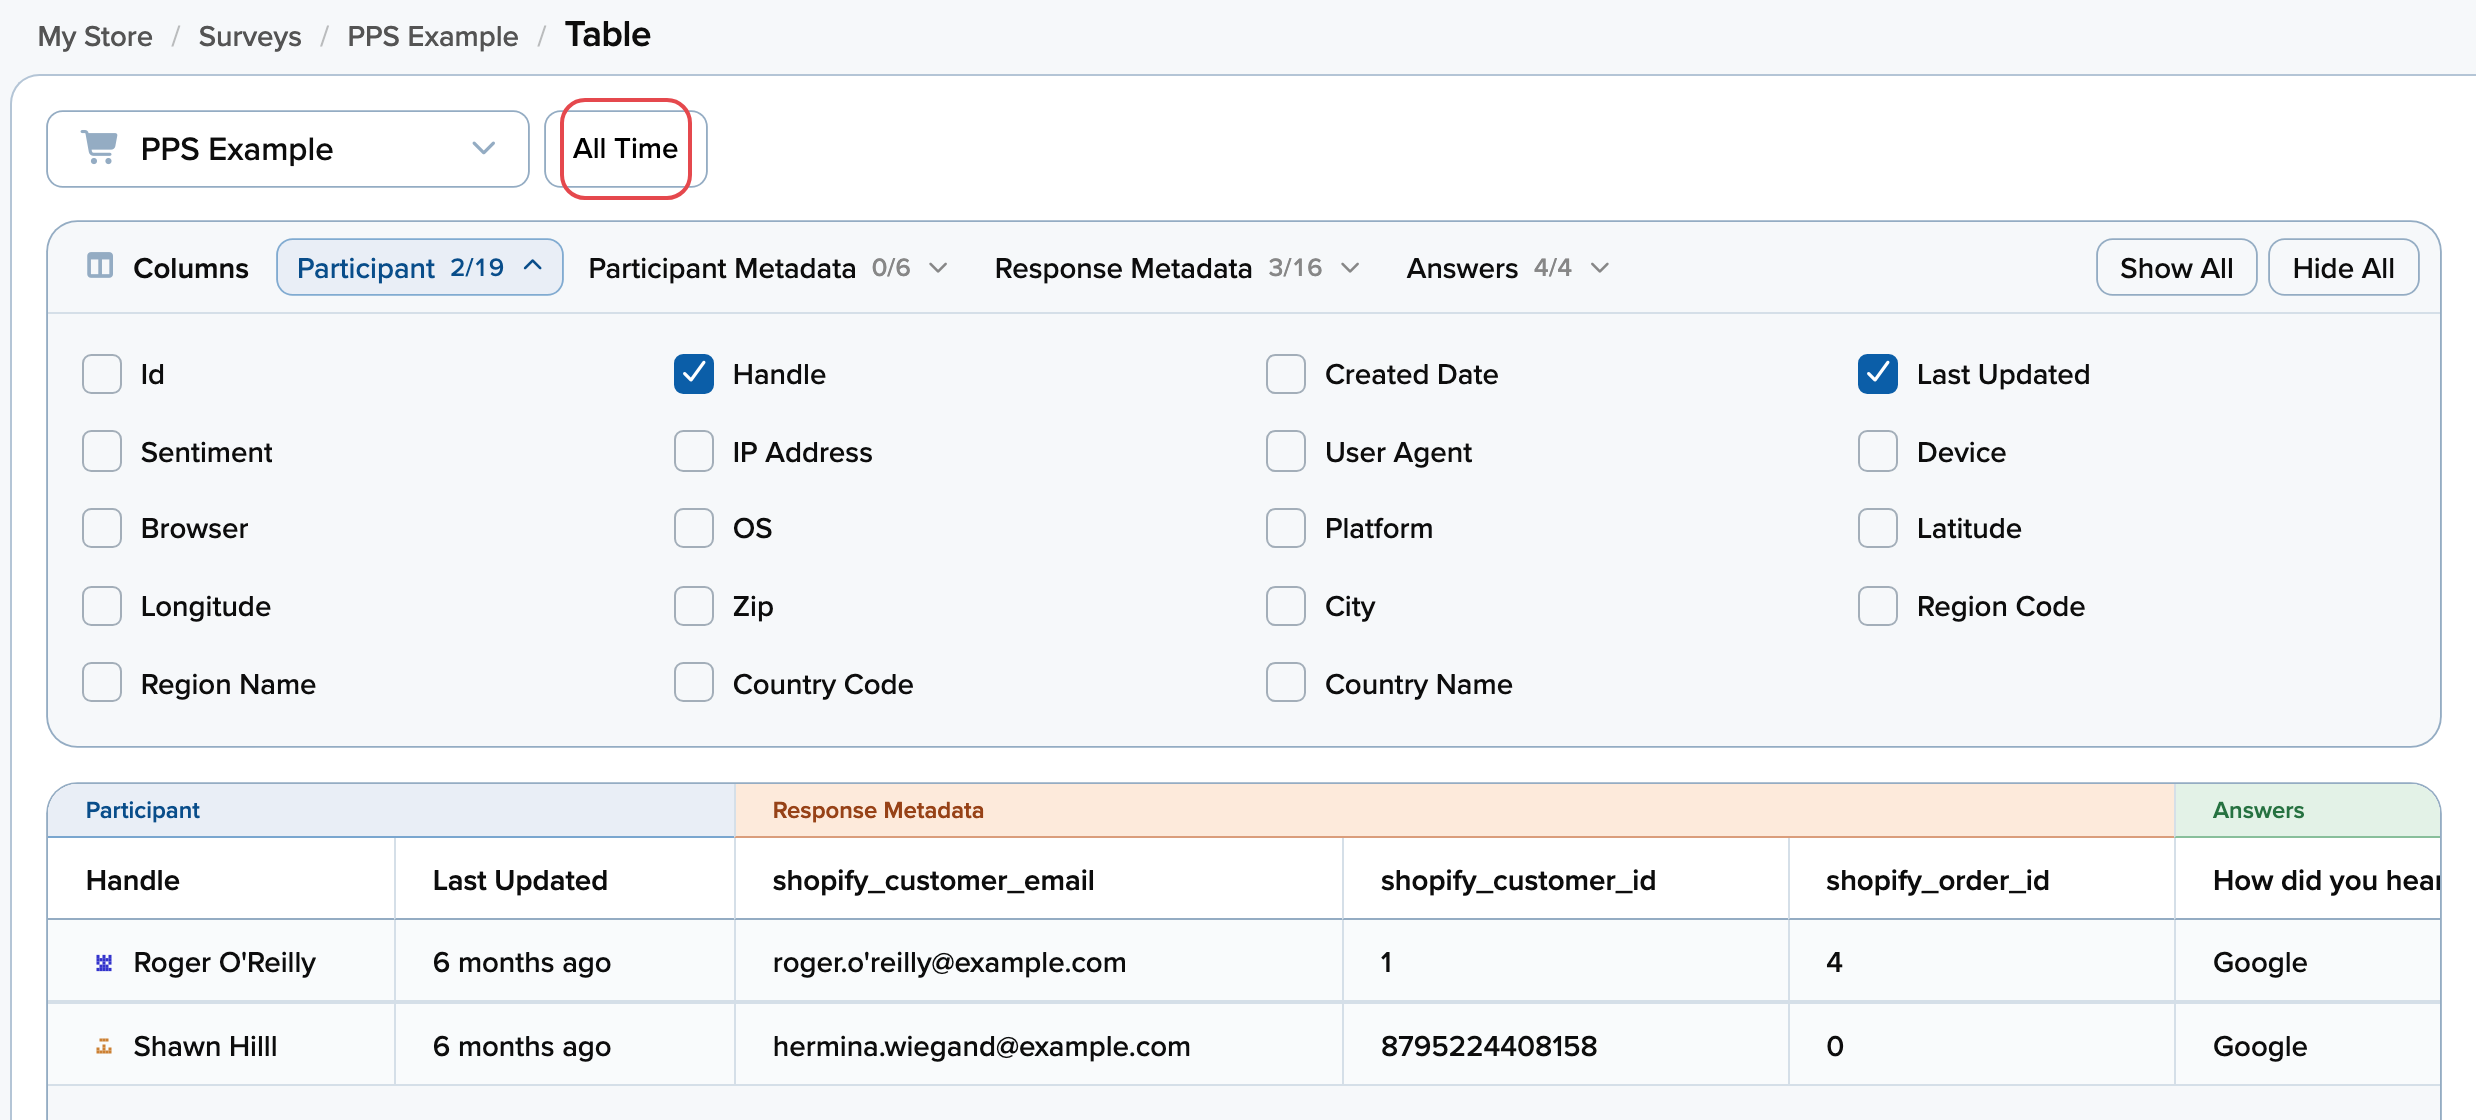Click Roger O'Reilly's avatar icon
Screen dimensions: 2476x1120
(104, 962)
